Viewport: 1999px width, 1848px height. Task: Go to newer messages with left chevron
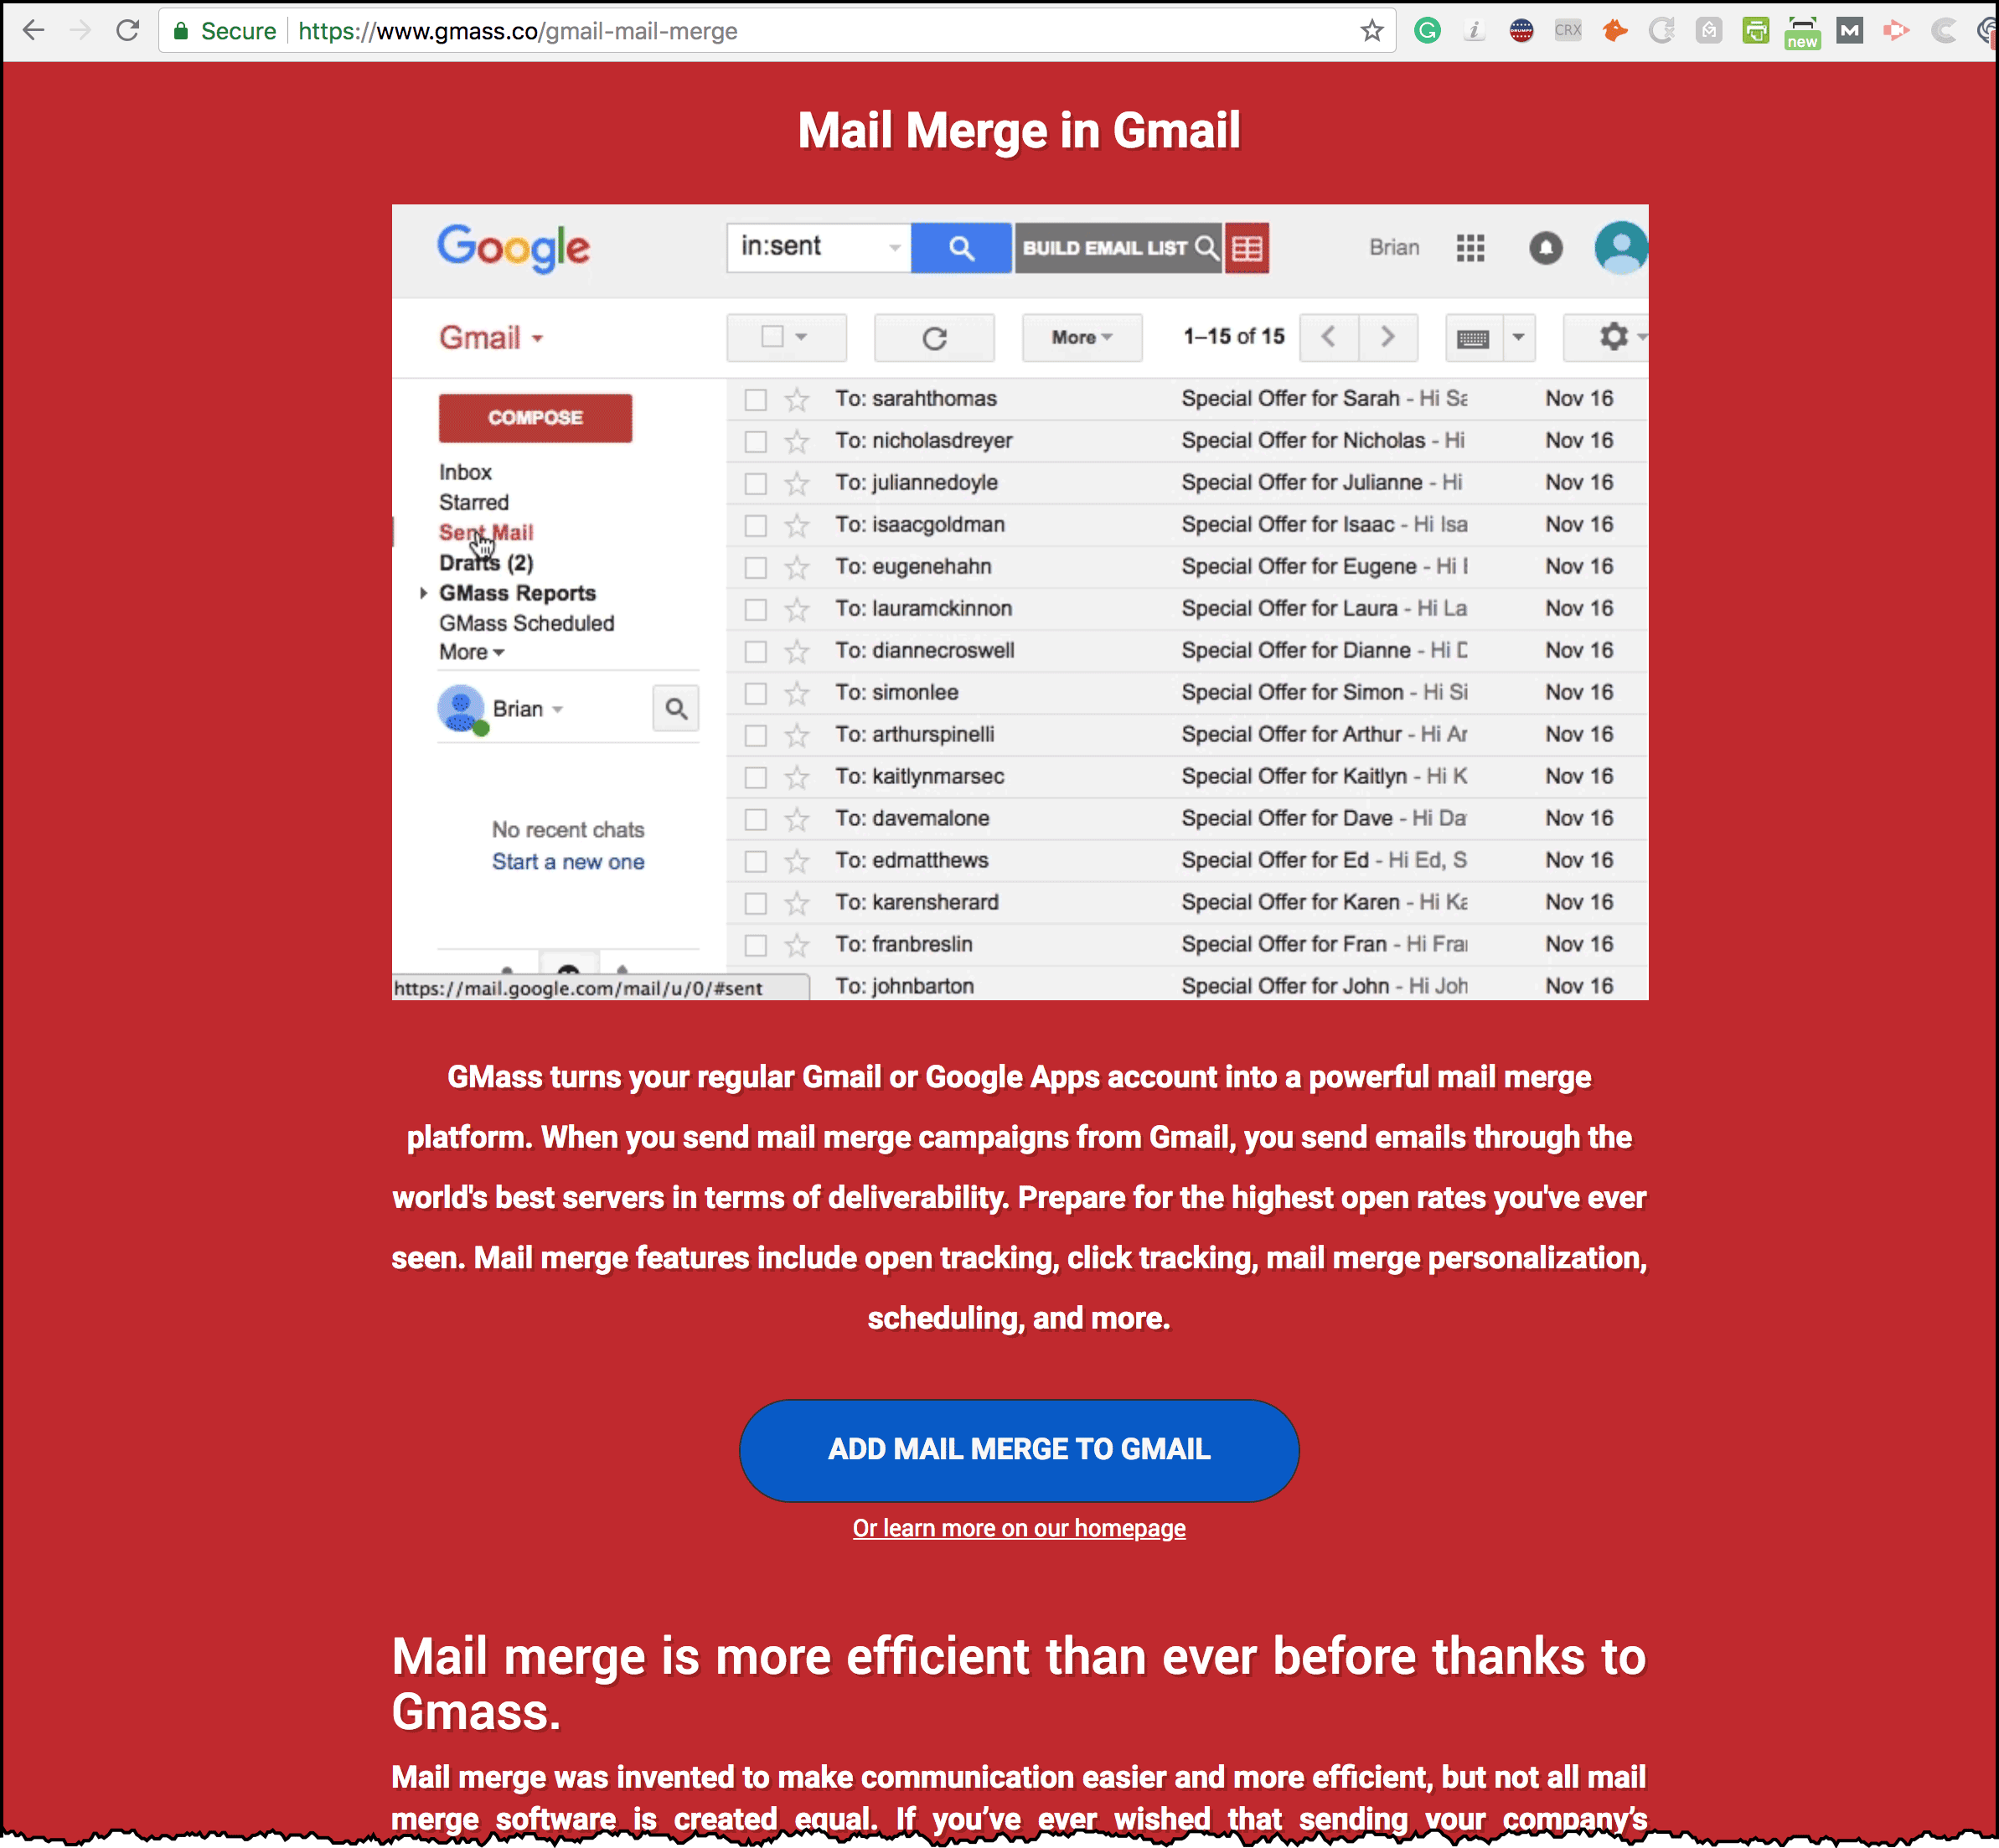(1329, 337)
